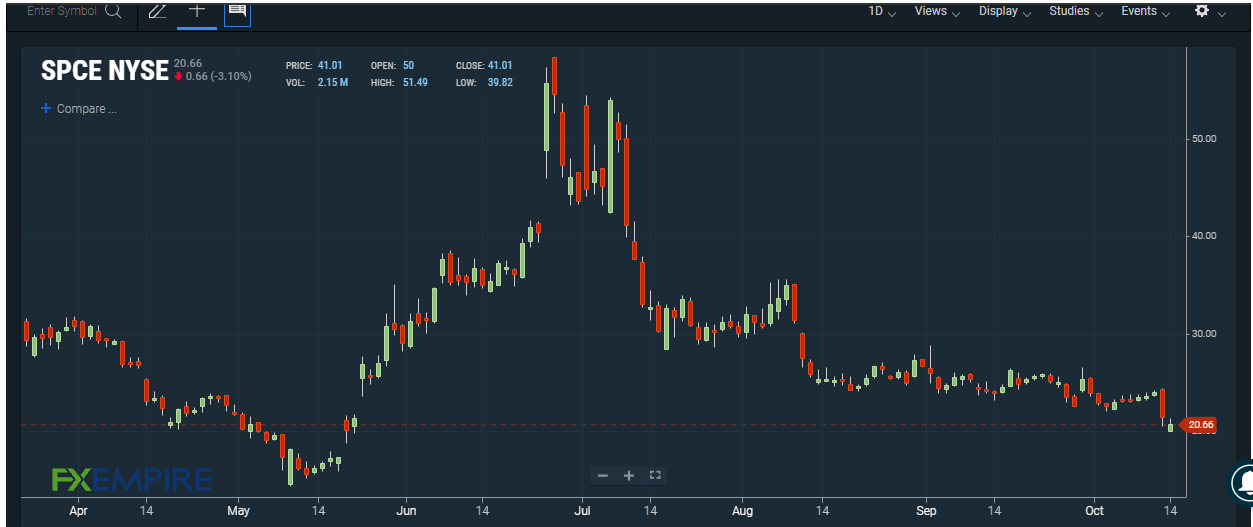
Task: Zoom out with the minus button
Action: pyautogui.click(x=603, y=476)
